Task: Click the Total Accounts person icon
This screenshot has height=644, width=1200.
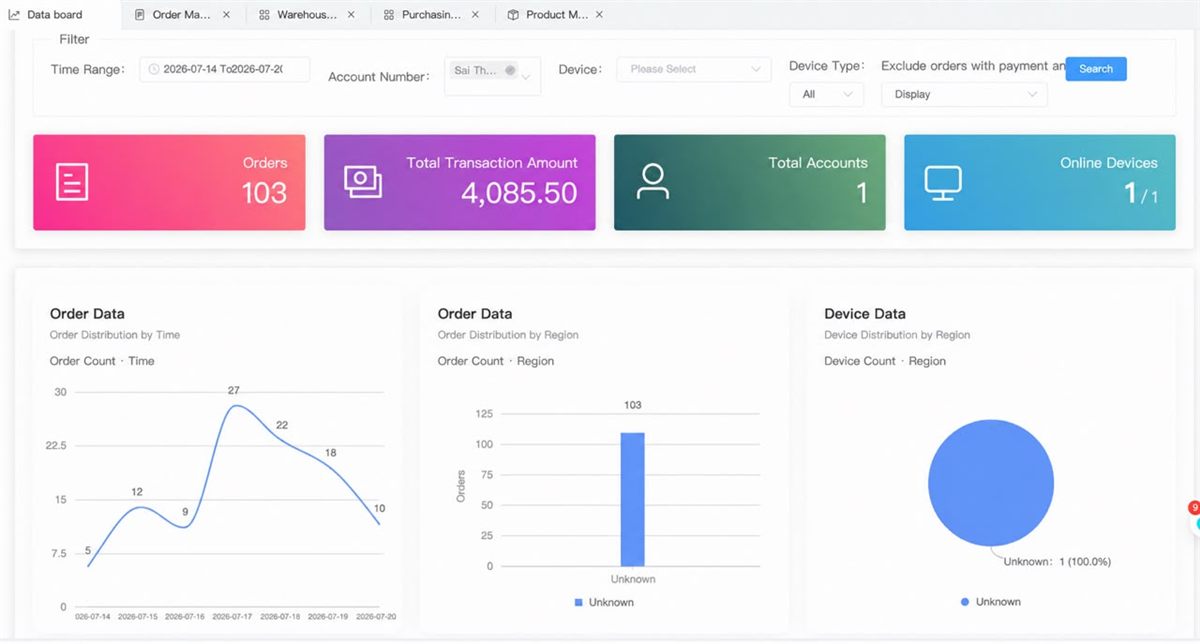Action: (x=653, y=181)
